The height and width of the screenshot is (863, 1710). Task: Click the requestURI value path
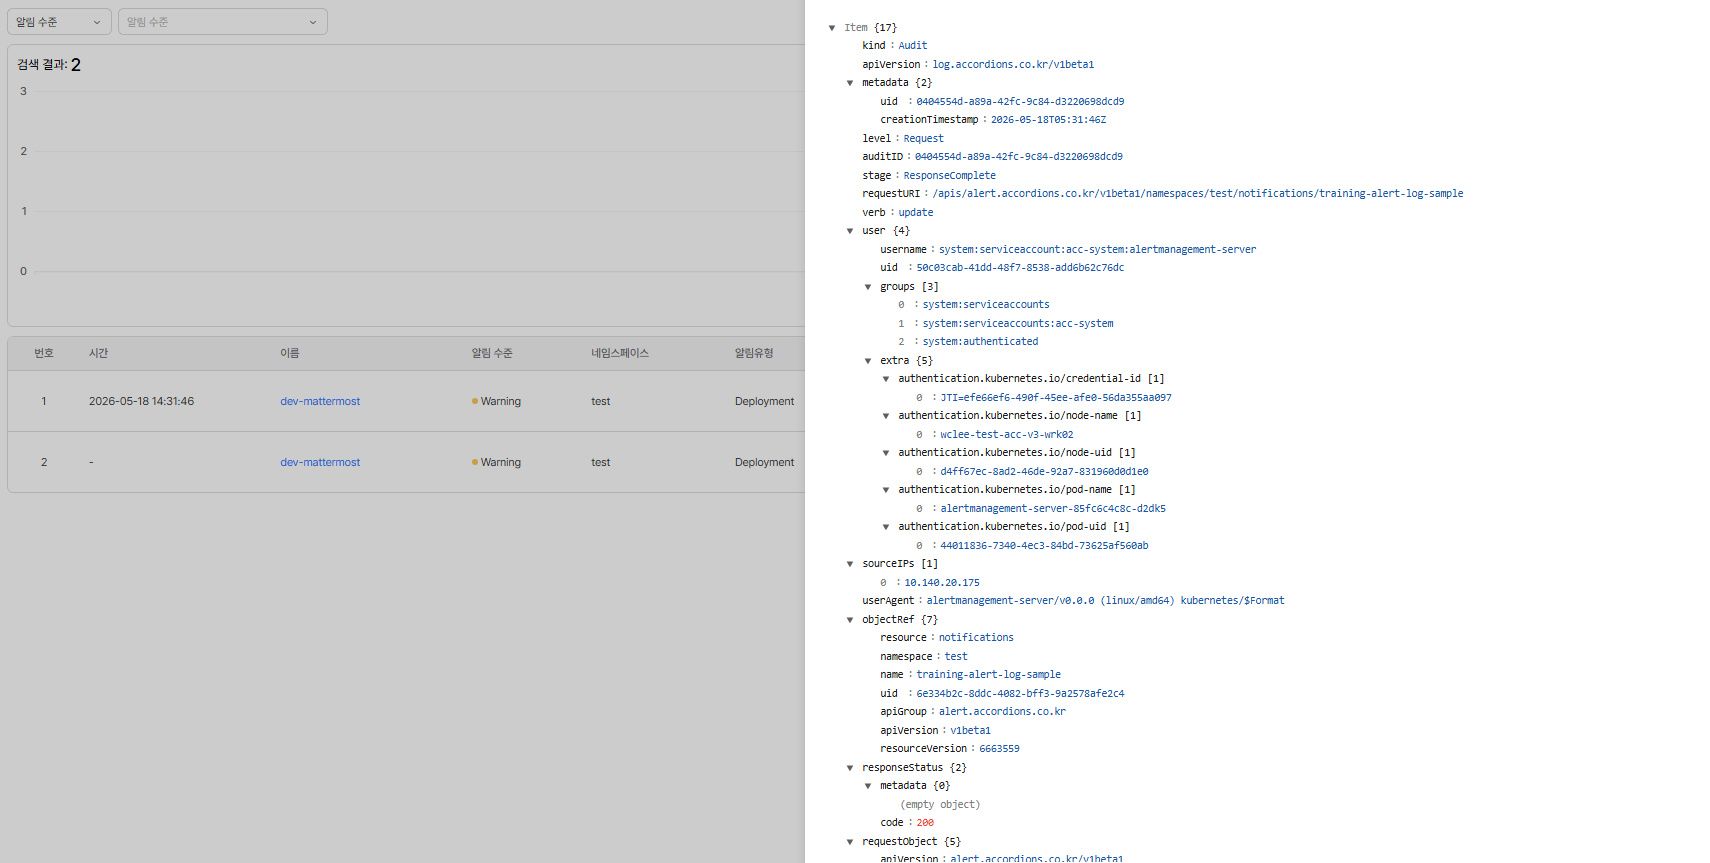pos(1198,194)
